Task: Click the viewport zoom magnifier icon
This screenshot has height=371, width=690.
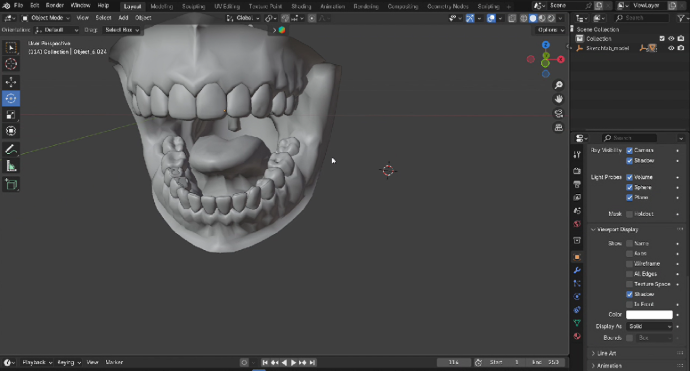Action: coord(558,85)
